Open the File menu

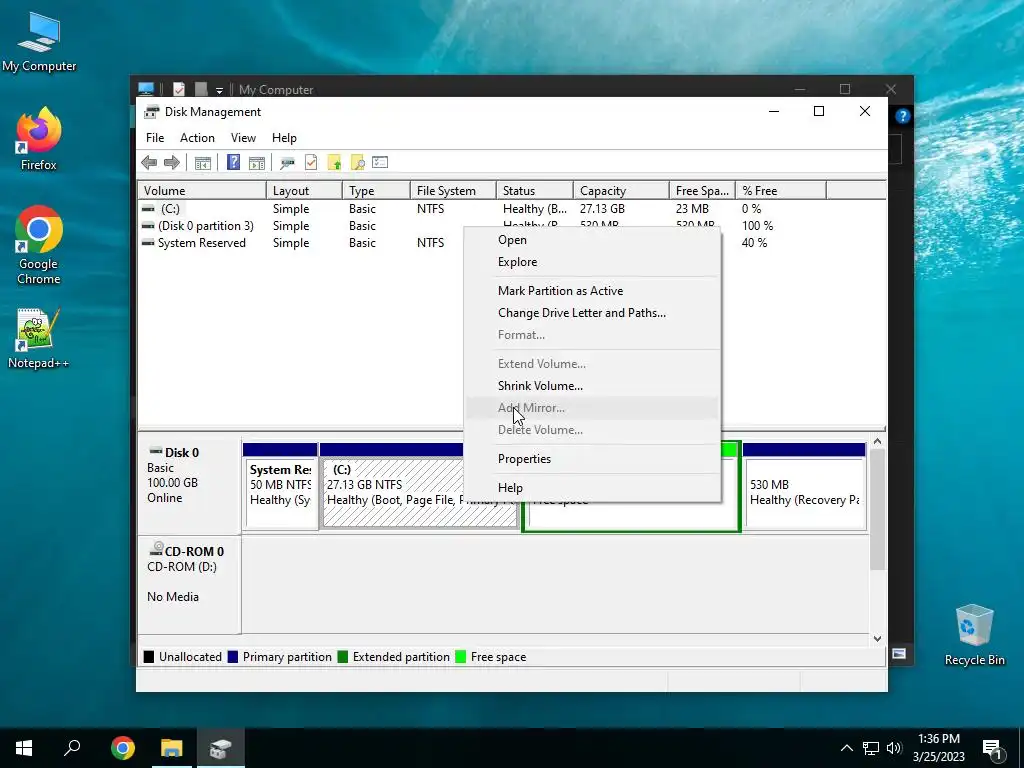pyautogui.click(x=155, y=138)
